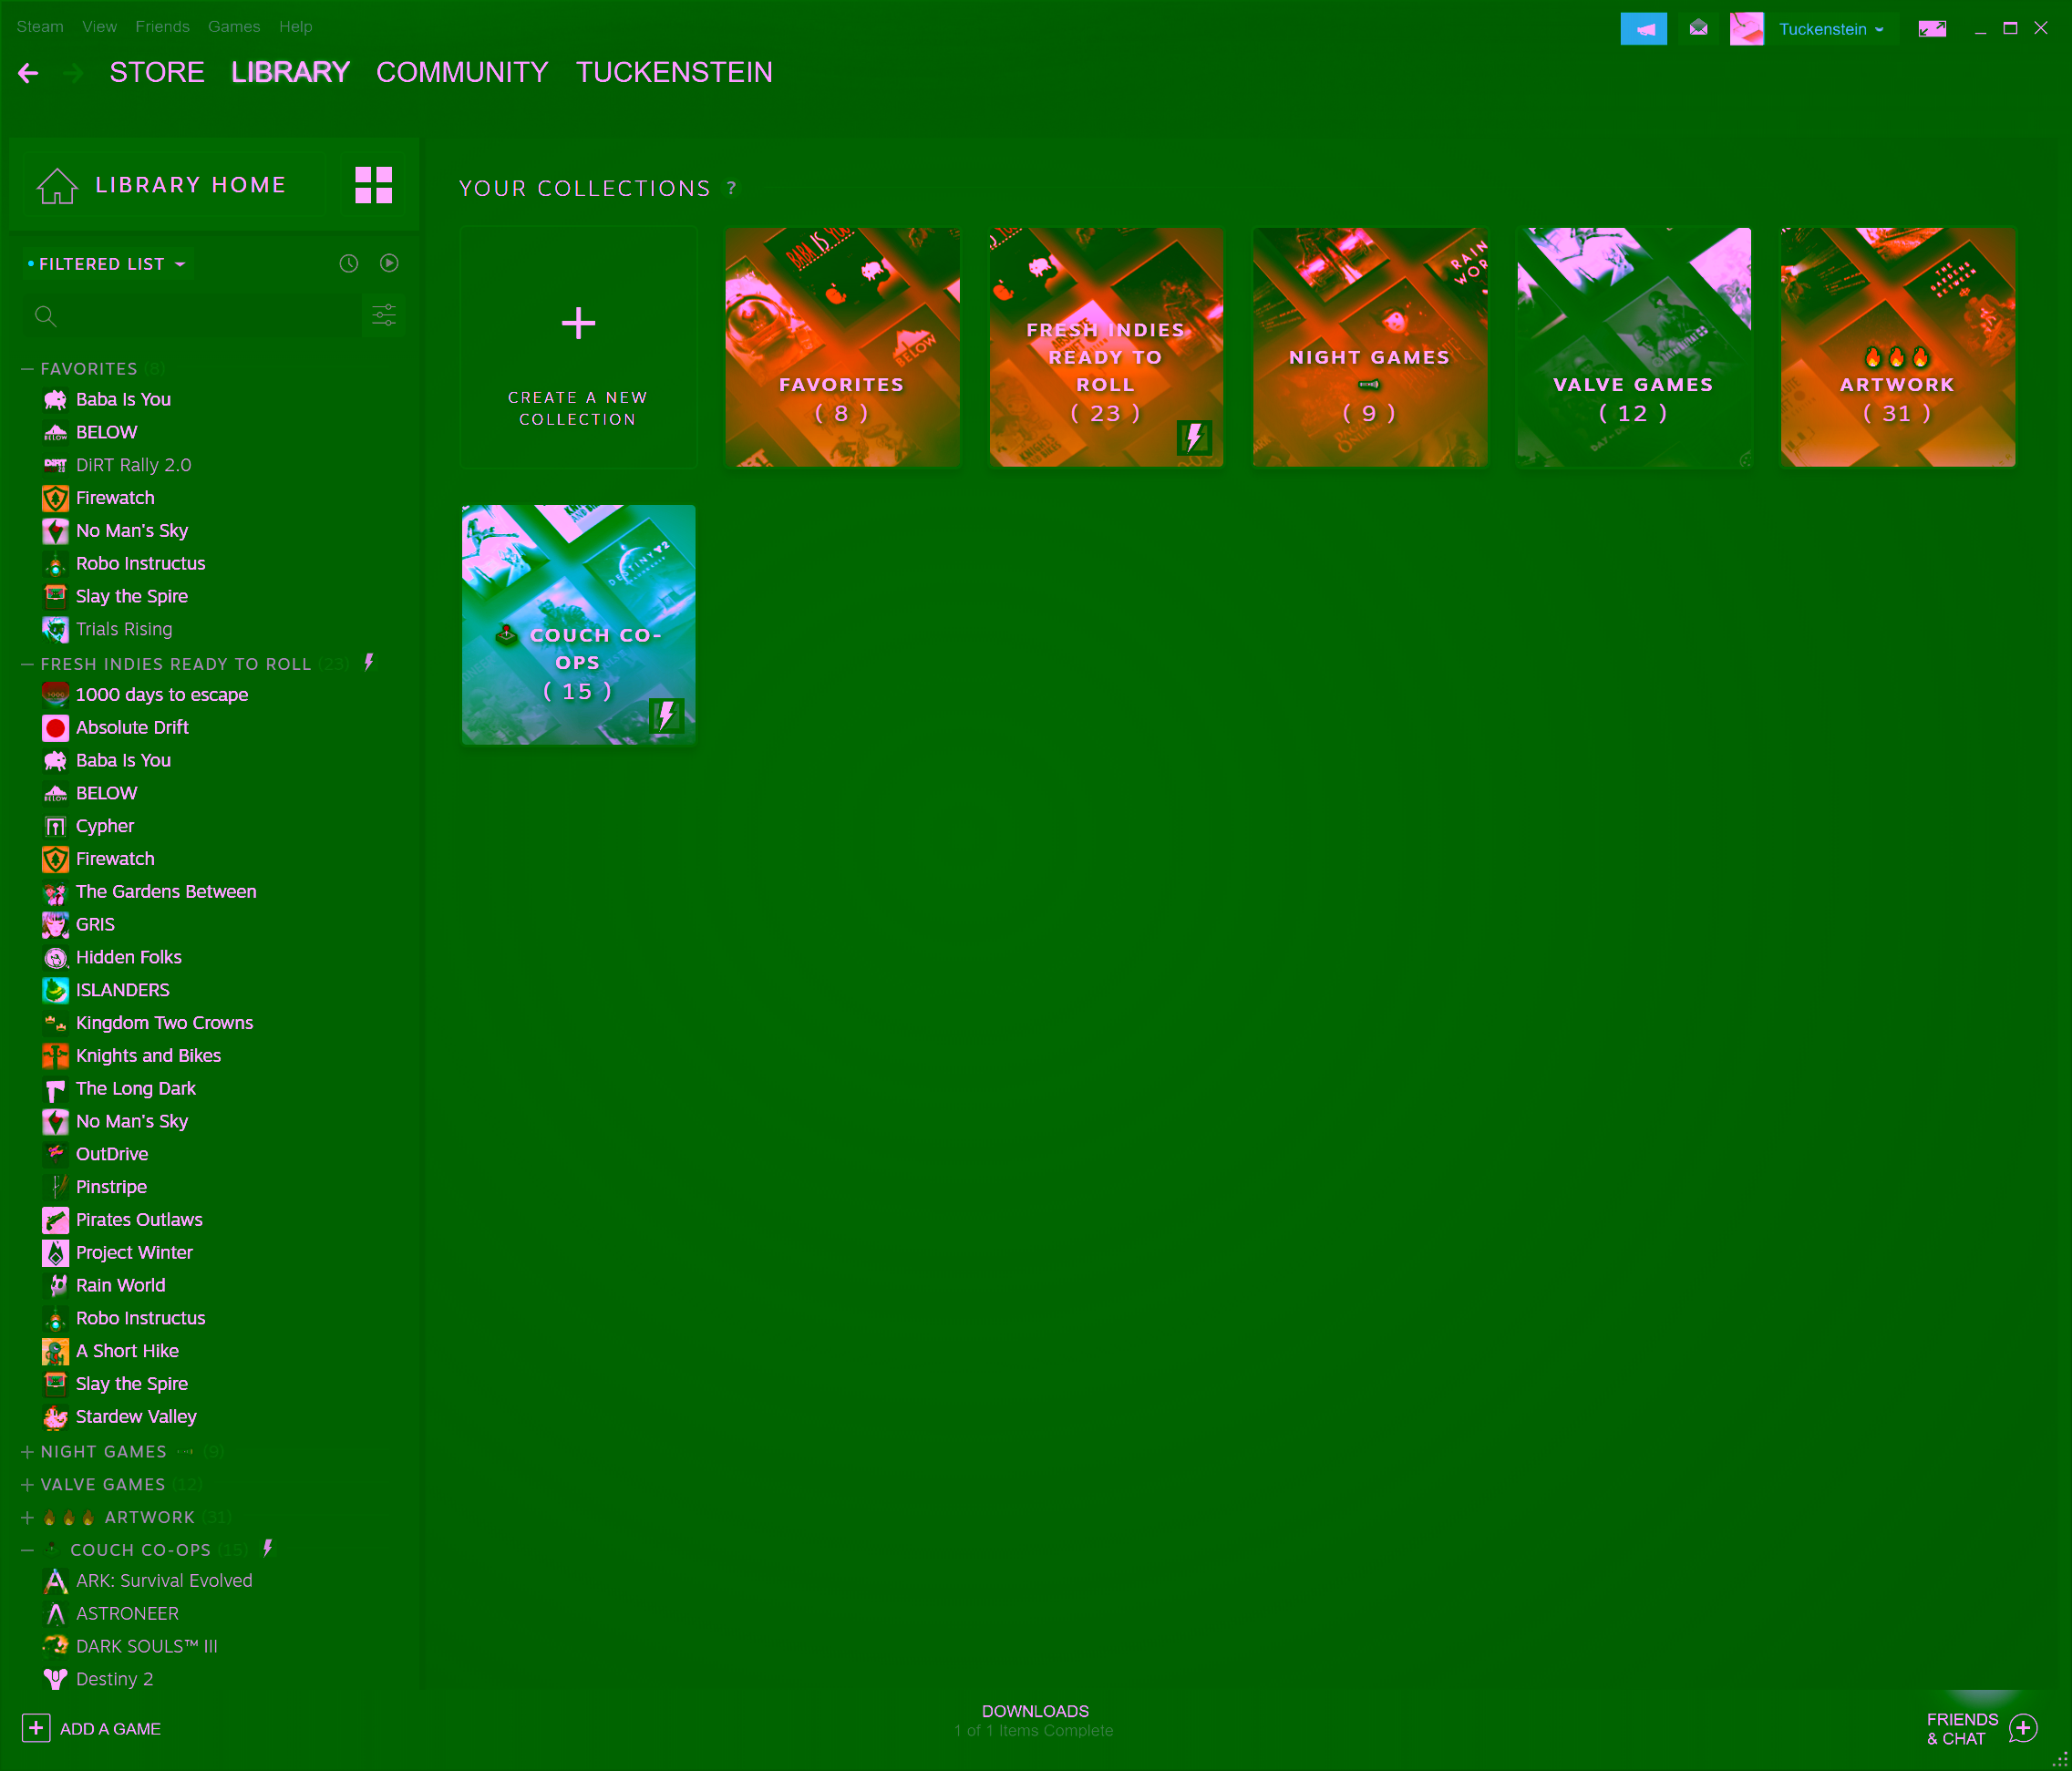The width and height of the screenshot is (2072, 1771).
Task: Switch to the Community tab
Action: 462,73
